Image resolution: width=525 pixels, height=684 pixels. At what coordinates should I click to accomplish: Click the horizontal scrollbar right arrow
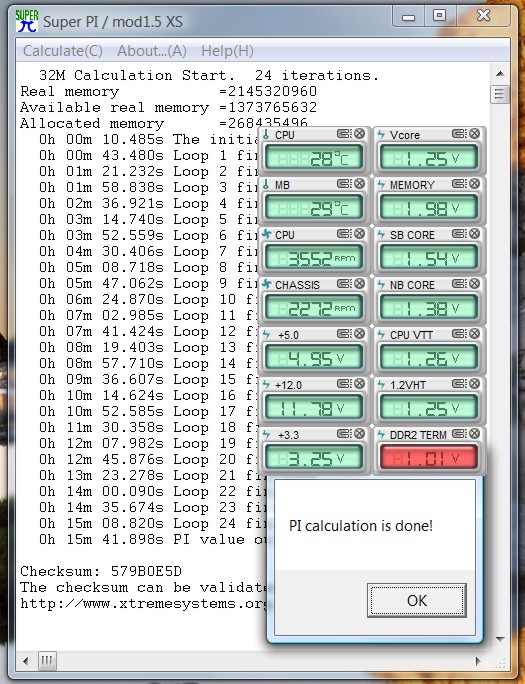(x=478, y=661)
